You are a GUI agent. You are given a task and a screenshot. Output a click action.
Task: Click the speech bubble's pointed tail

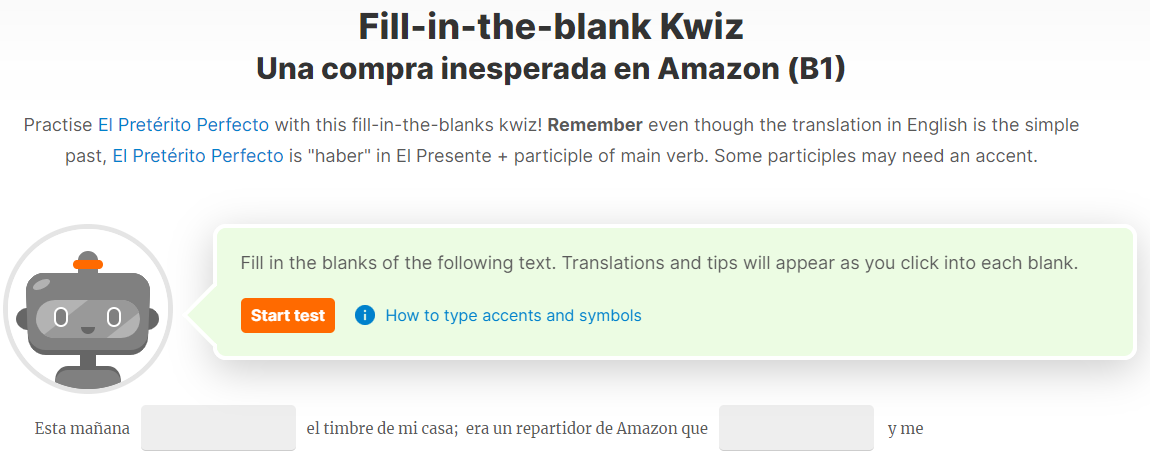[x=201, y=315]
